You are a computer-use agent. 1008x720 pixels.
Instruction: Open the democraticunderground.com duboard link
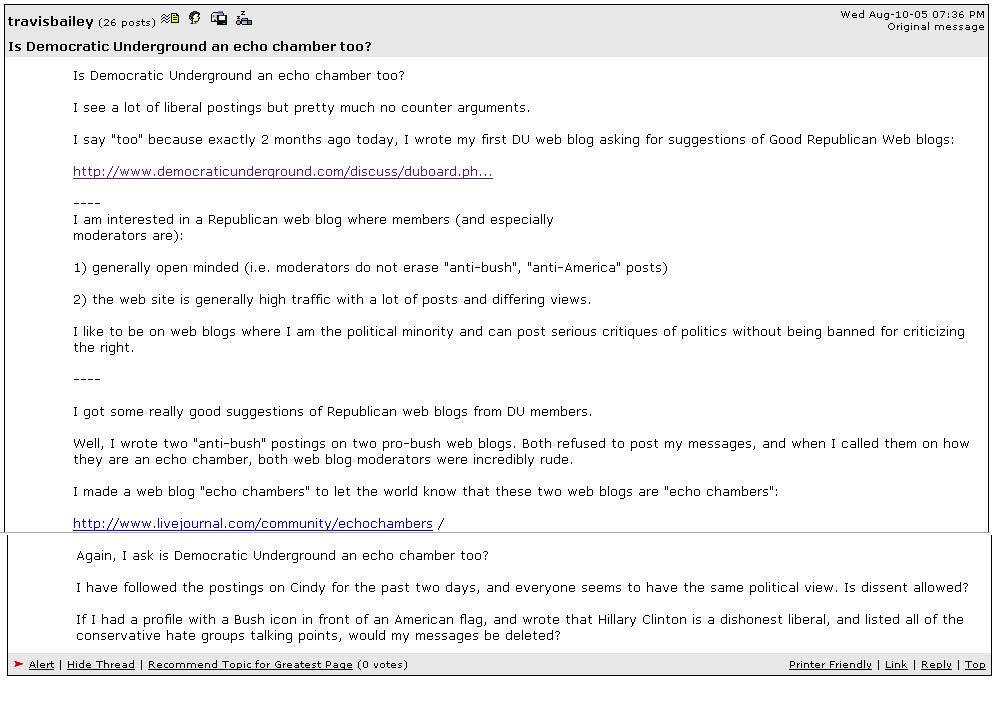click(283, 172)
